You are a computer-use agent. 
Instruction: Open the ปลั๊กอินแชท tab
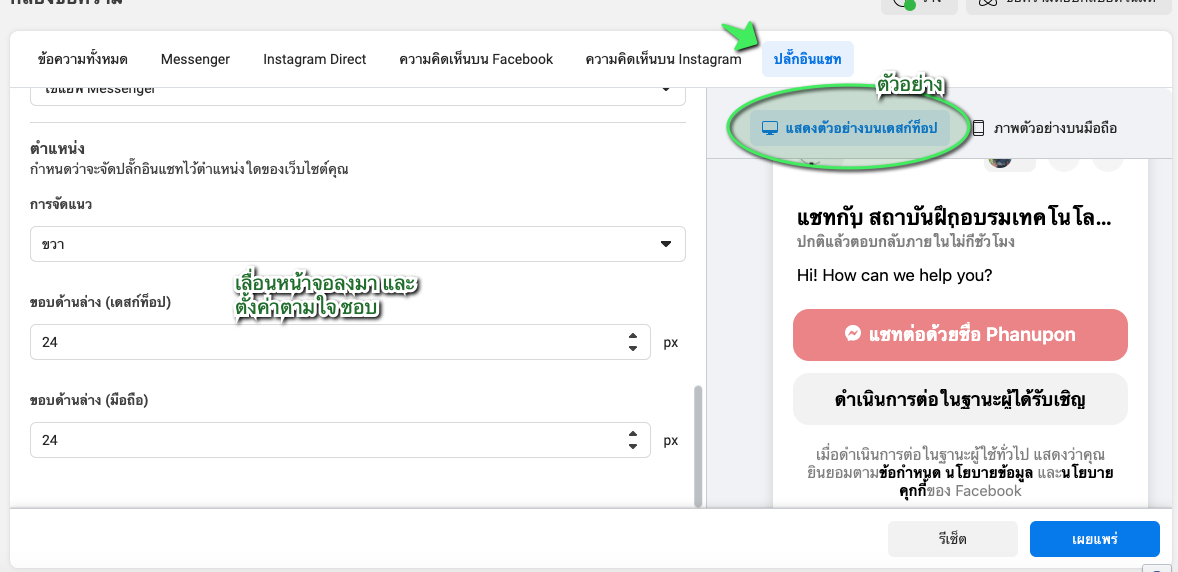pyautogui.click(x=807, y=59)
